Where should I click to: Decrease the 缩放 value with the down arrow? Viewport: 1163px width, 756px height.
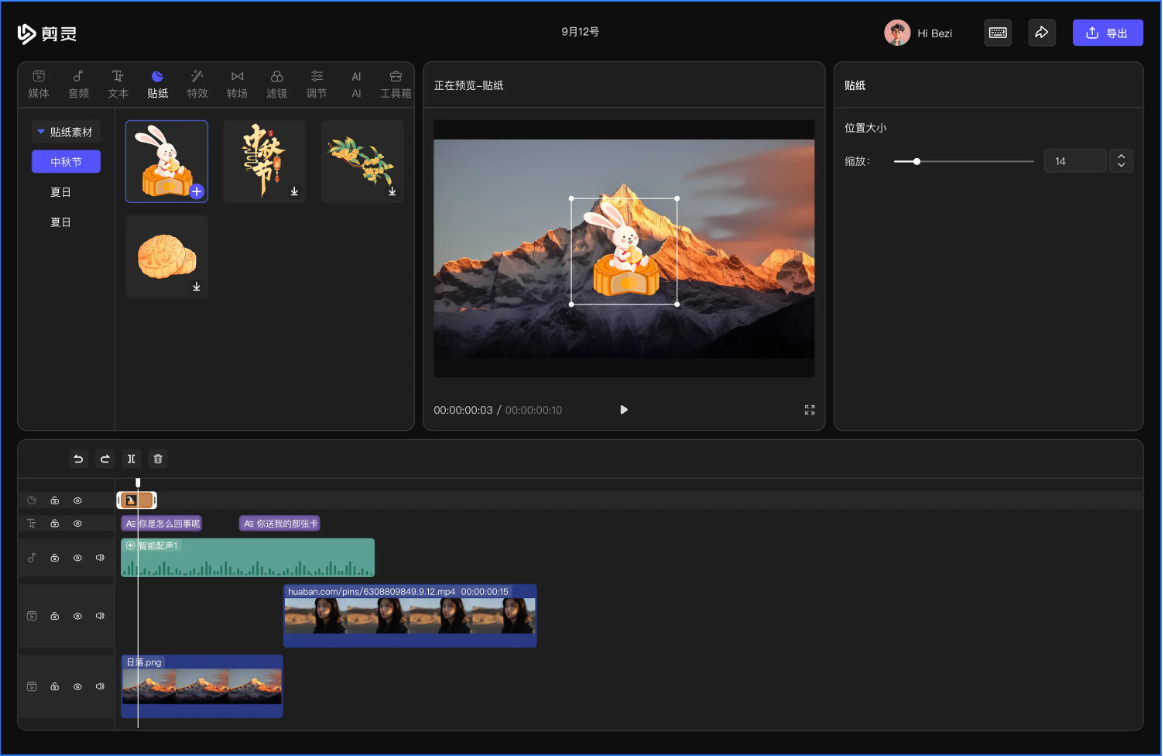pyautogui.click(x=1121, y=166)
